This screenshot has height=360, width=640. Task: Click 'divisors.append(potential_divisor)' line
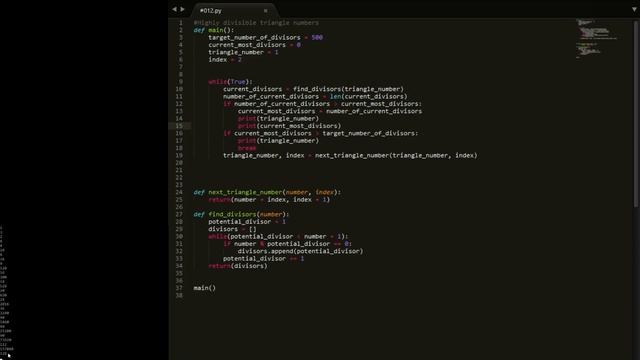coord(300,251)
